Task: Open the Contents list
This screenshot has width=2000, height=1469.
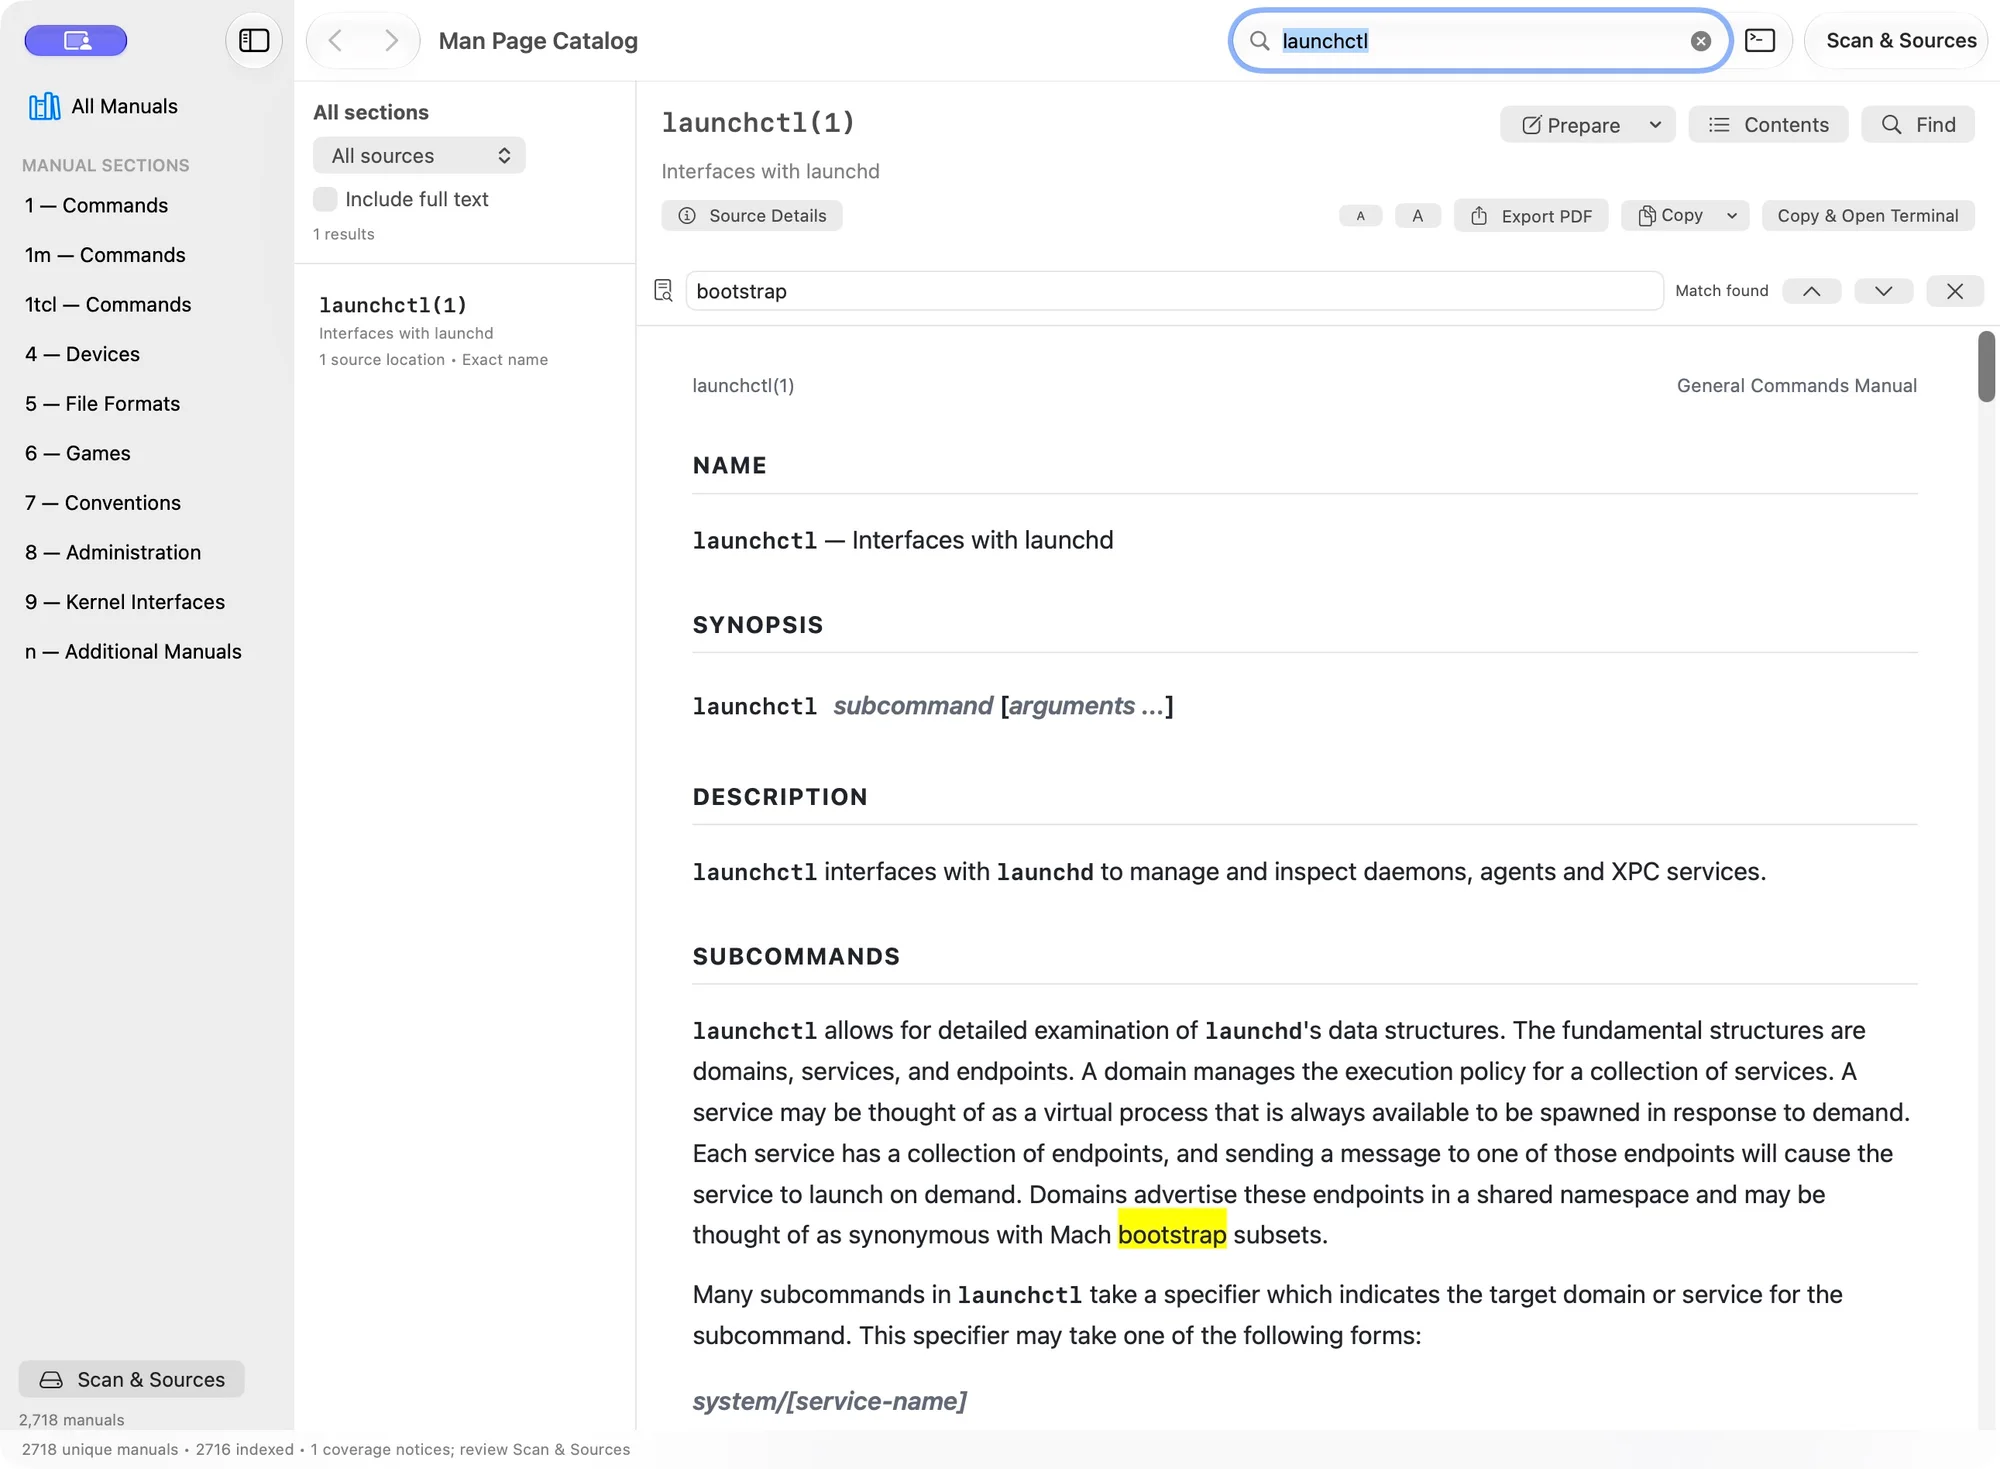Action: [1768, 125]
